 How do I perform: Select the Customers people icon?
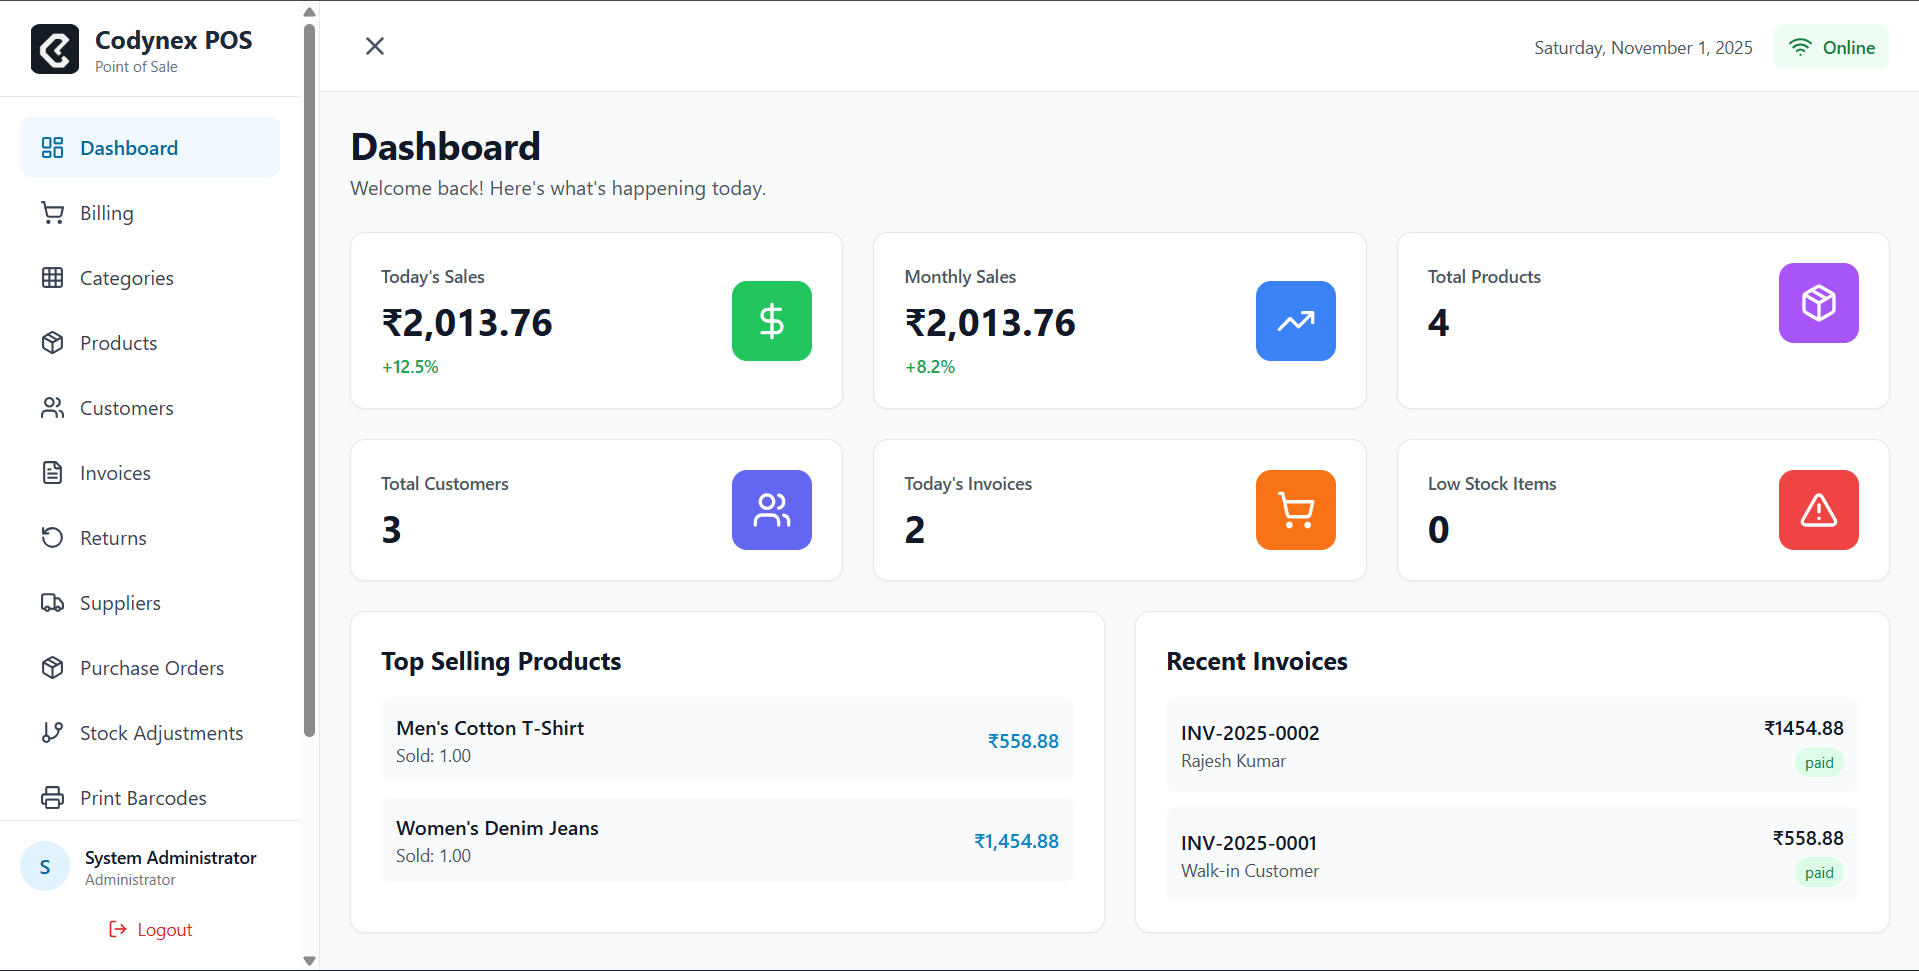click(53, 407)
